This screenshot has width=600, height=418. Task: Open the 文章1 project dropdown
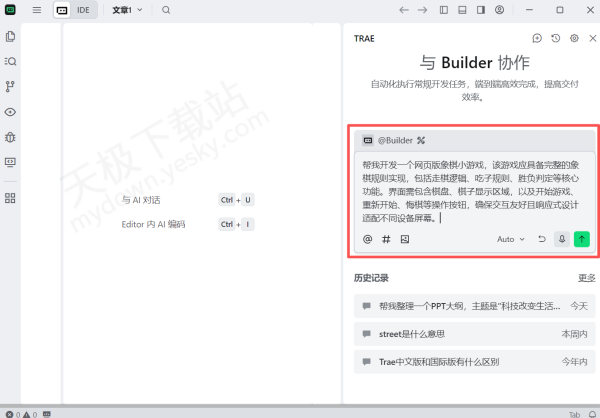pos(127,10)
